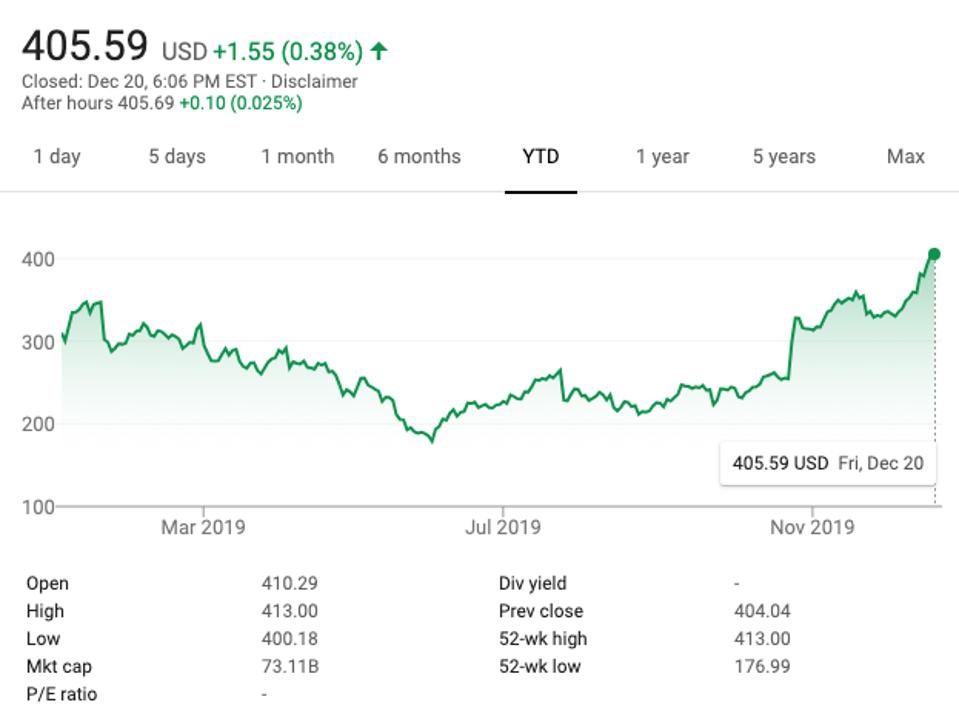Image resolution: width=959 pixels, height=722 pixels.
Task: Show the 1 month chart view
Action: tap(297, 157)
